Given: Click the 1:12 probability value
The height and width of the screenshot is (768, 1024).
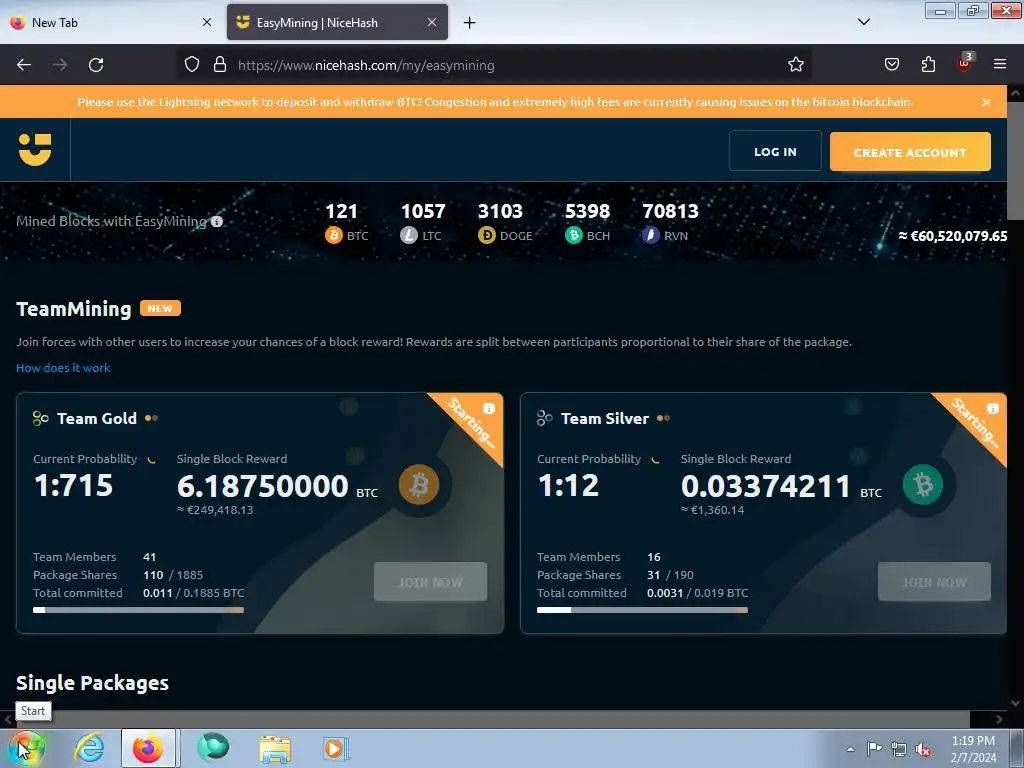Looking at the screenshot, I should 568,485.
